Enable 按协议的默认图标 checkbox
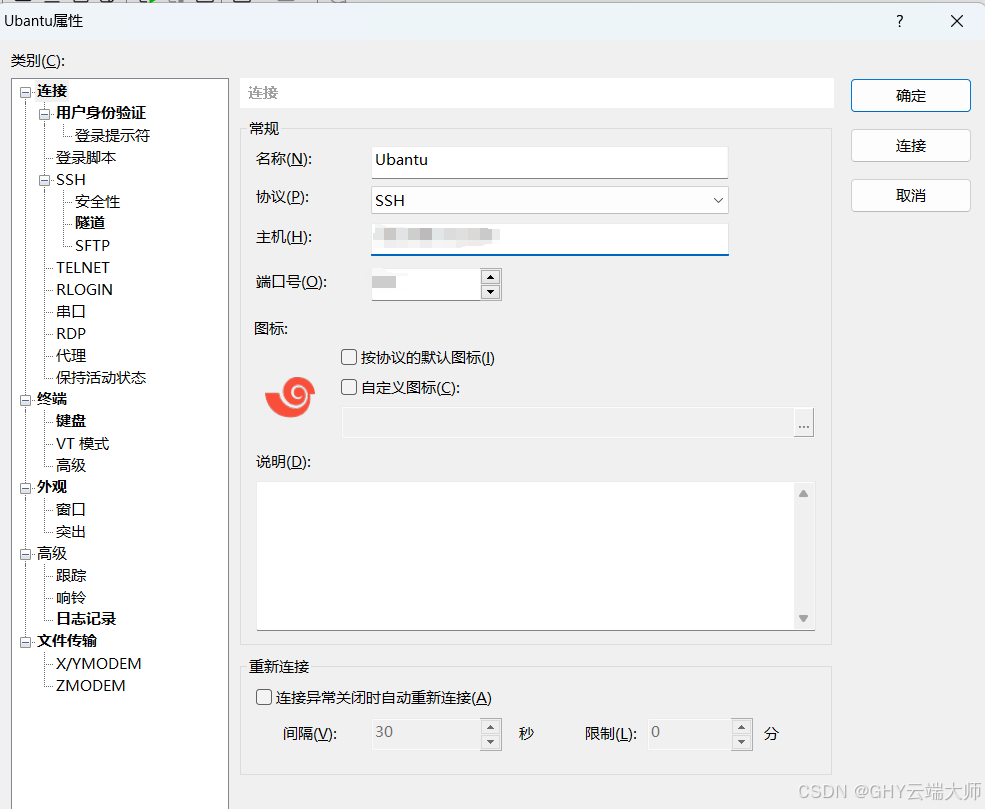Viewport: 985px width, 809px height. (x=349, y=357)
